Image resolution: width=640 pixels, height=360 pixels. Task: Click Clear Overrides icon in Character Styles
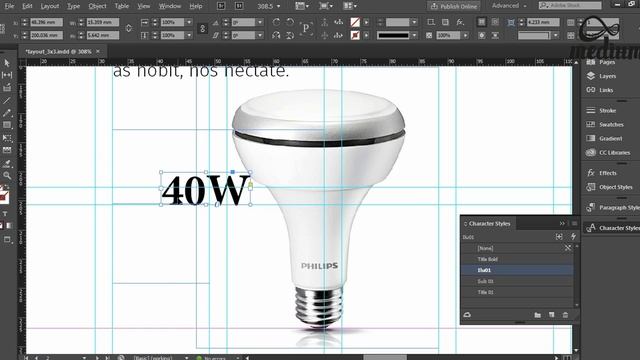[x=559, y=236]
